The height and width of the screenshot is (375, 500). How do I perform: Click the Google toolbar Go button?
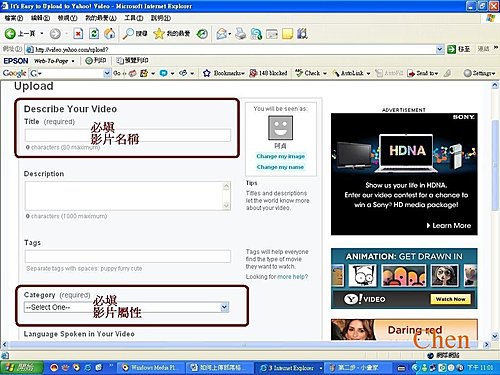click(117, 73)
